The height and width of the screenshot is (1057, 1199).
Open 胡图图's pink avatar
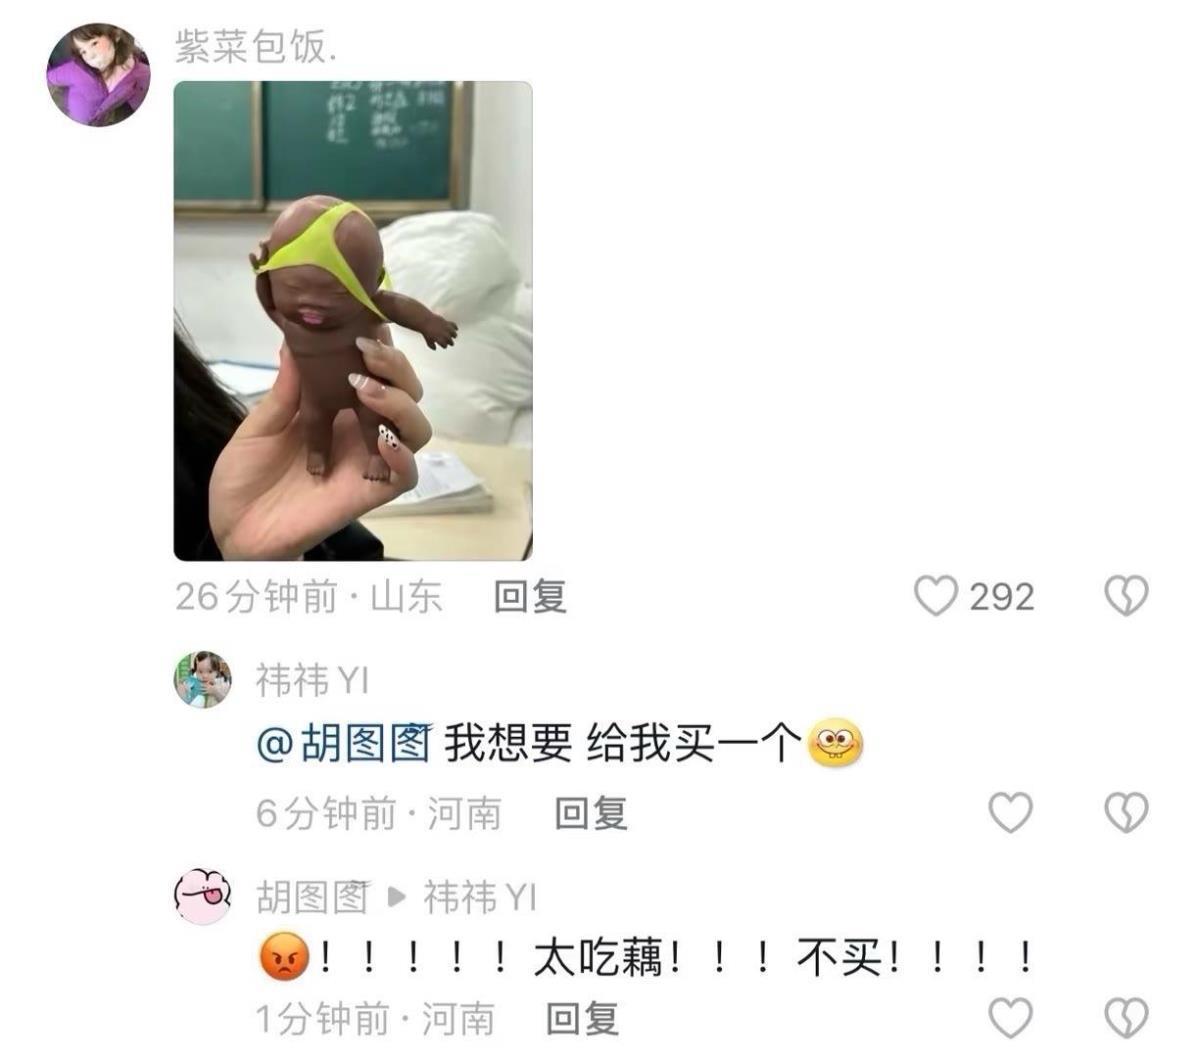pos(203,896)
